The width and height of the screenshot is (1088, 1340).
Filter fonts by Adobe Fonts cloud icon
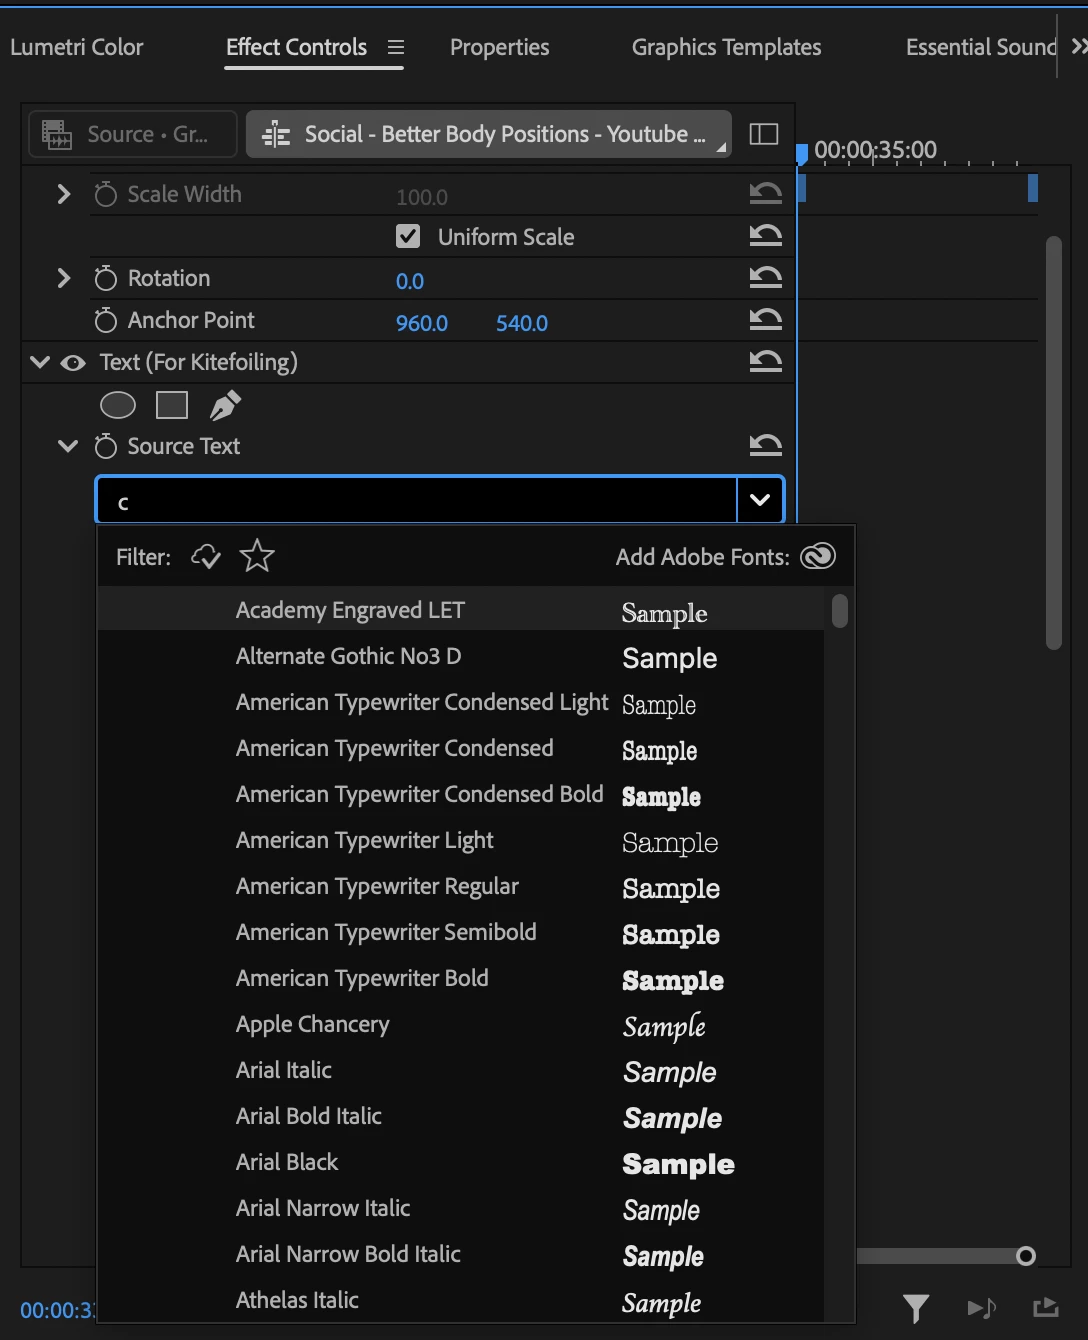(x=206, y=557)
